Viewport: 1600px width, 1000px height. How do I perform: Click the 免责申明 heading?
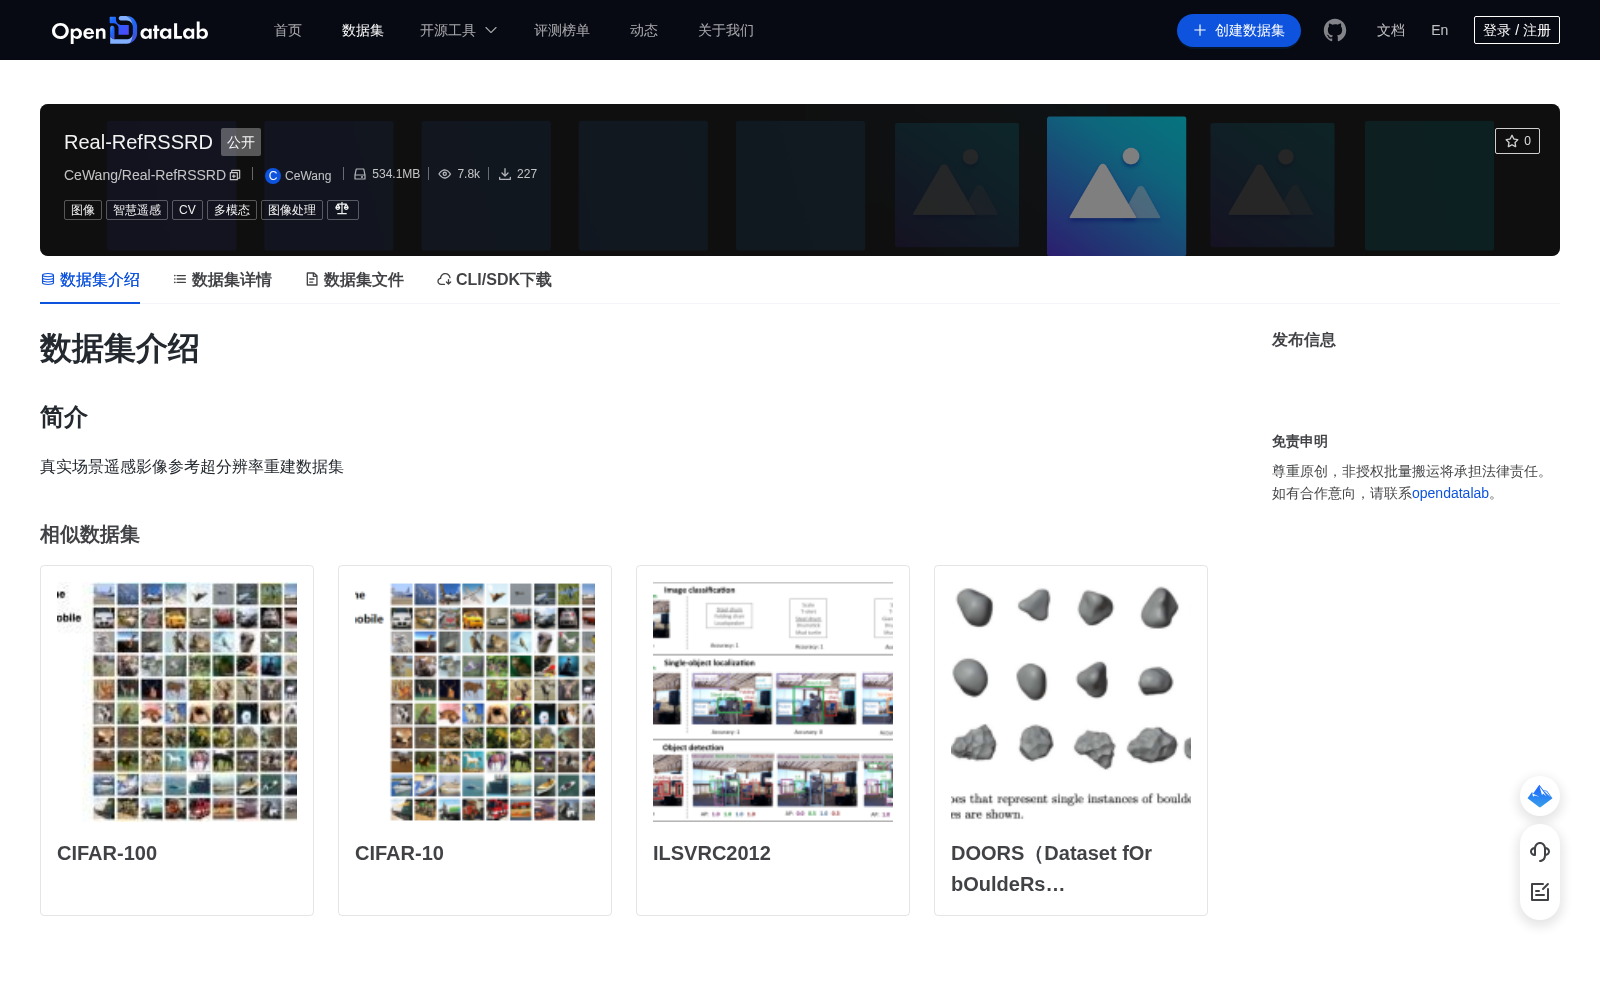1300,441
